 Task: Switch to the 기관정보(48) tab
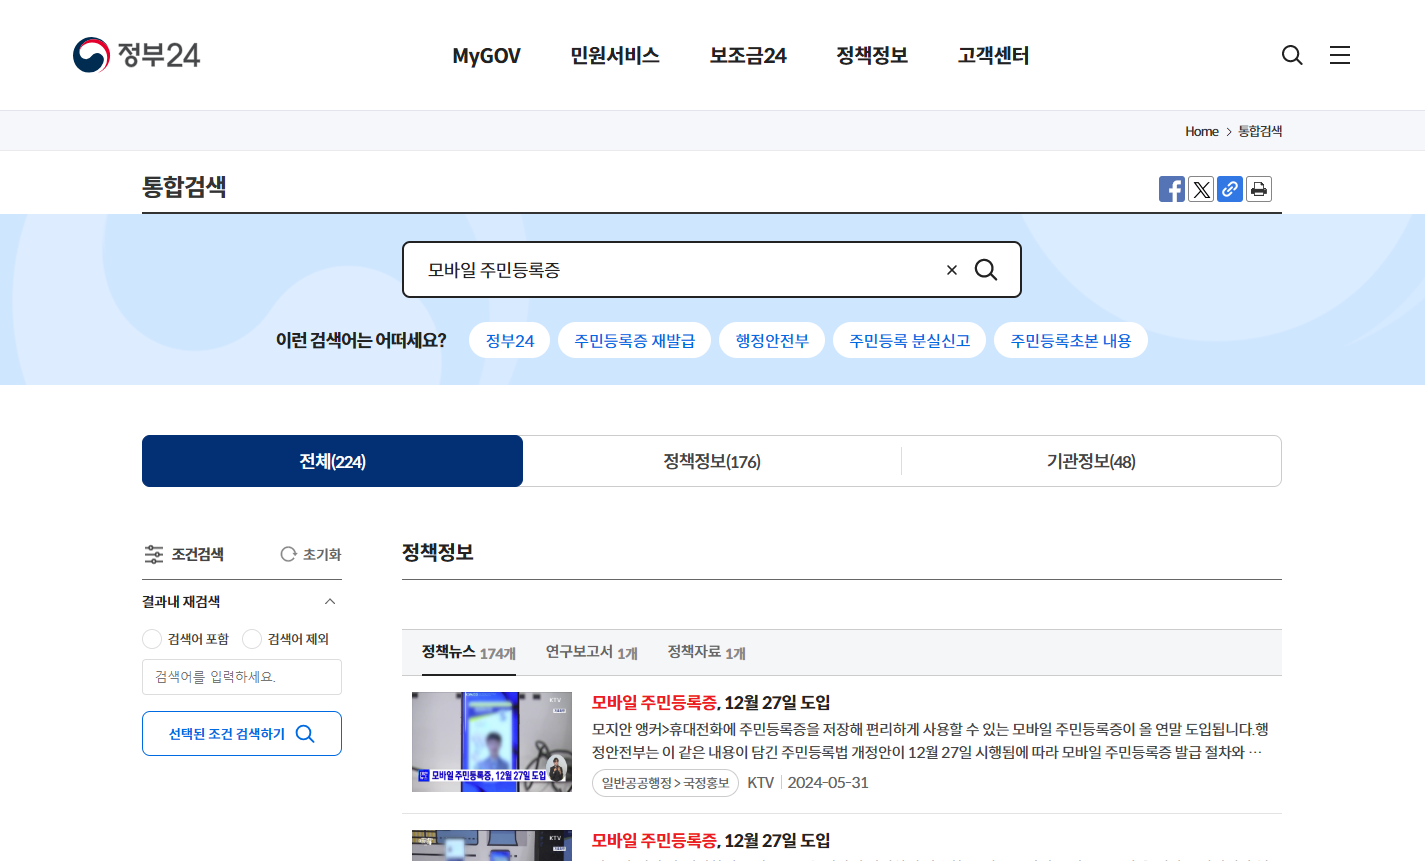point(1091,461)
